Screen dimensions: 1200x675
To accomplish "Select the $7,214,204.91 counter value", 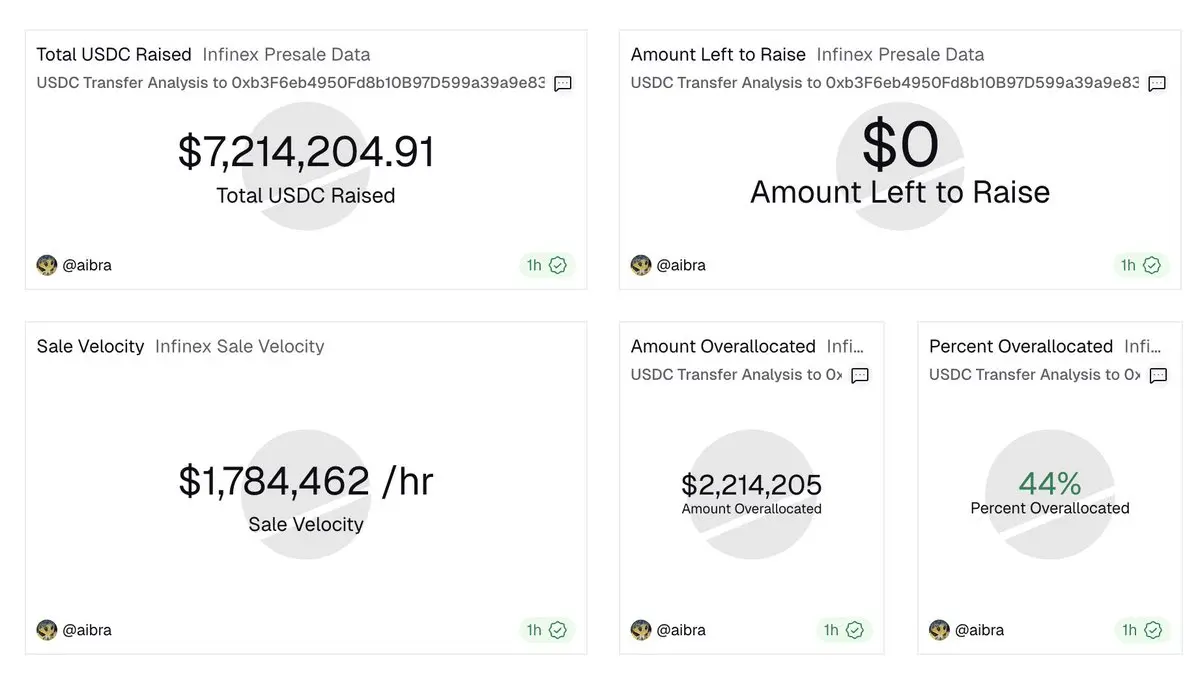I will tap(306, 152).
